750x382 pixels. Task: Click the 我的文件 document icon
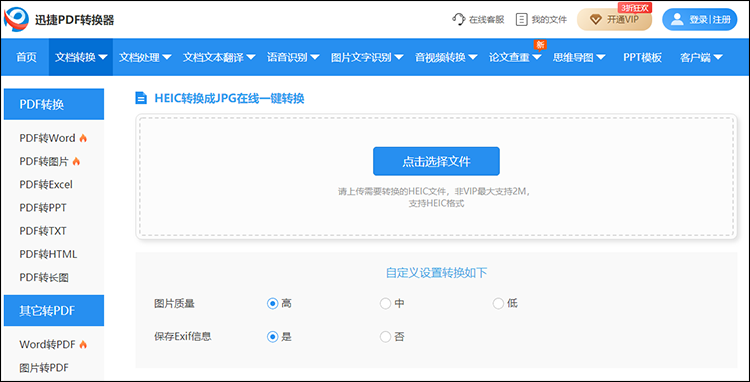pos(521,20)
